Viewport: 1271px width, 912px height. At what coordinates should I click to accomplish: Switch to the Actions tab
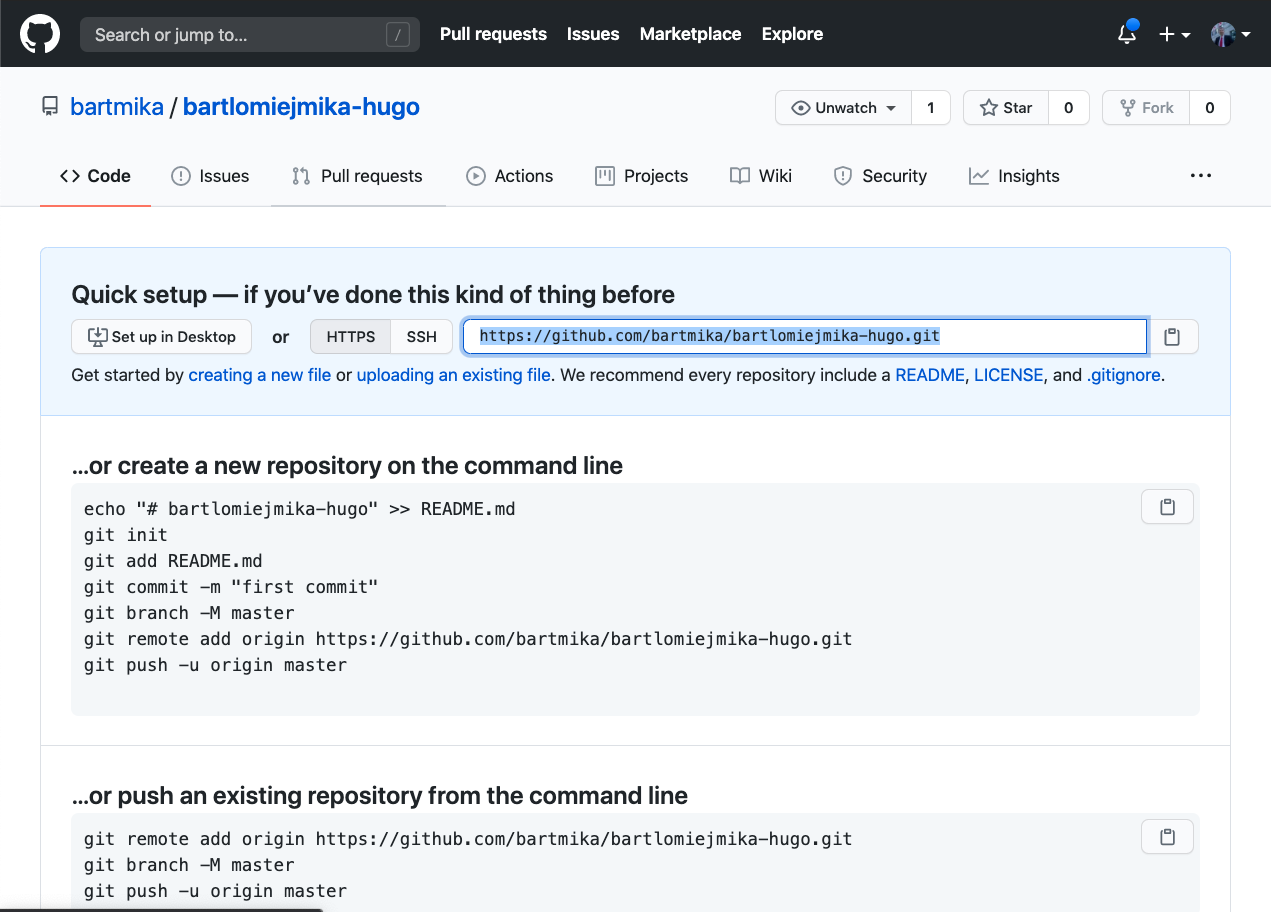coord(510,176)
